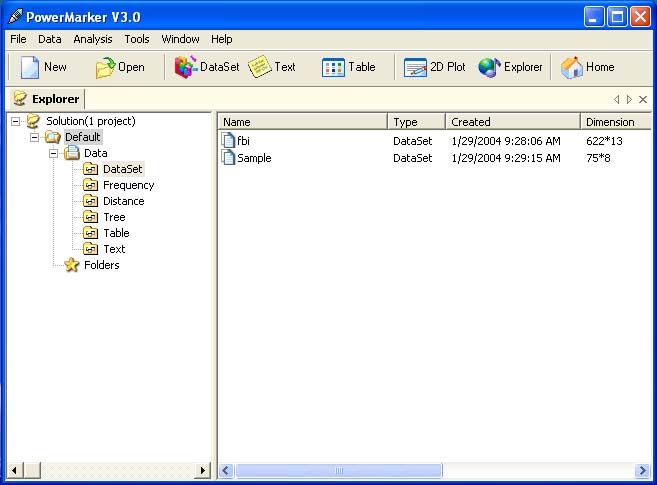Screen dimensions: 657x485
Task: Maximize the PowerMarker window
Action: [x=617, y=17]
